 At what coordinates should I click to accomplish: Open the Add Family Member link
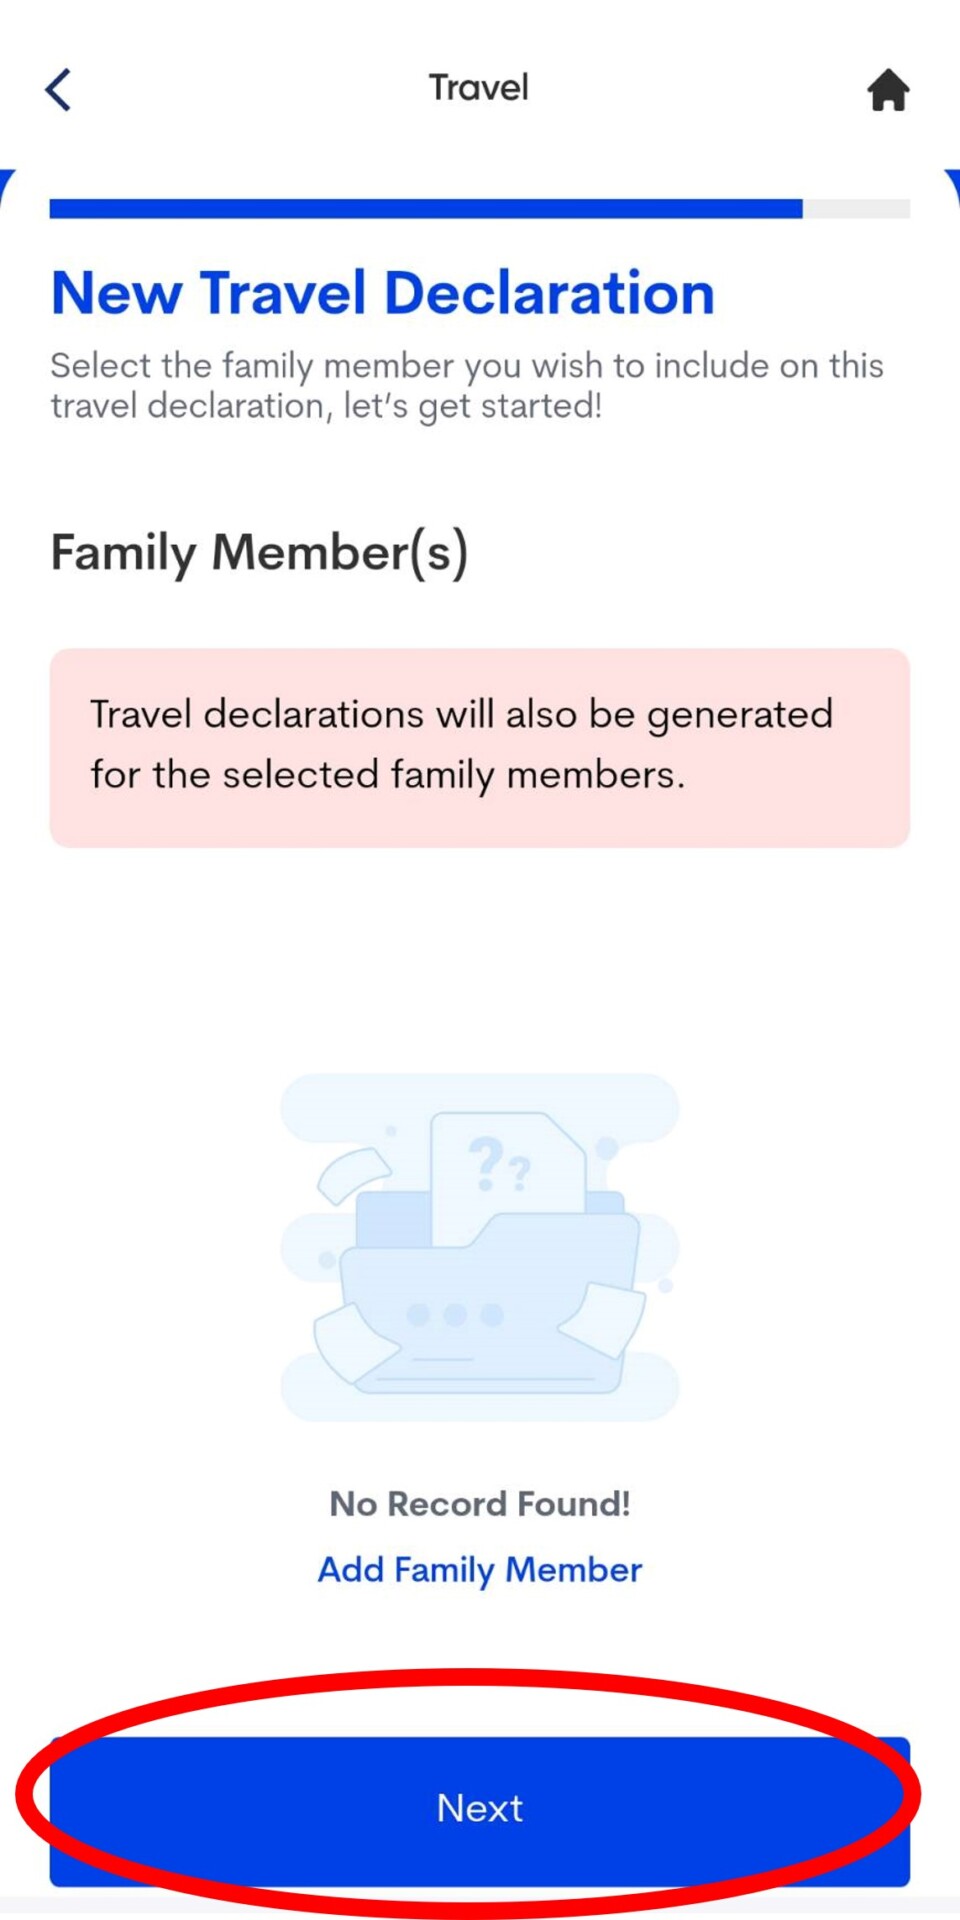point(480,1570)
